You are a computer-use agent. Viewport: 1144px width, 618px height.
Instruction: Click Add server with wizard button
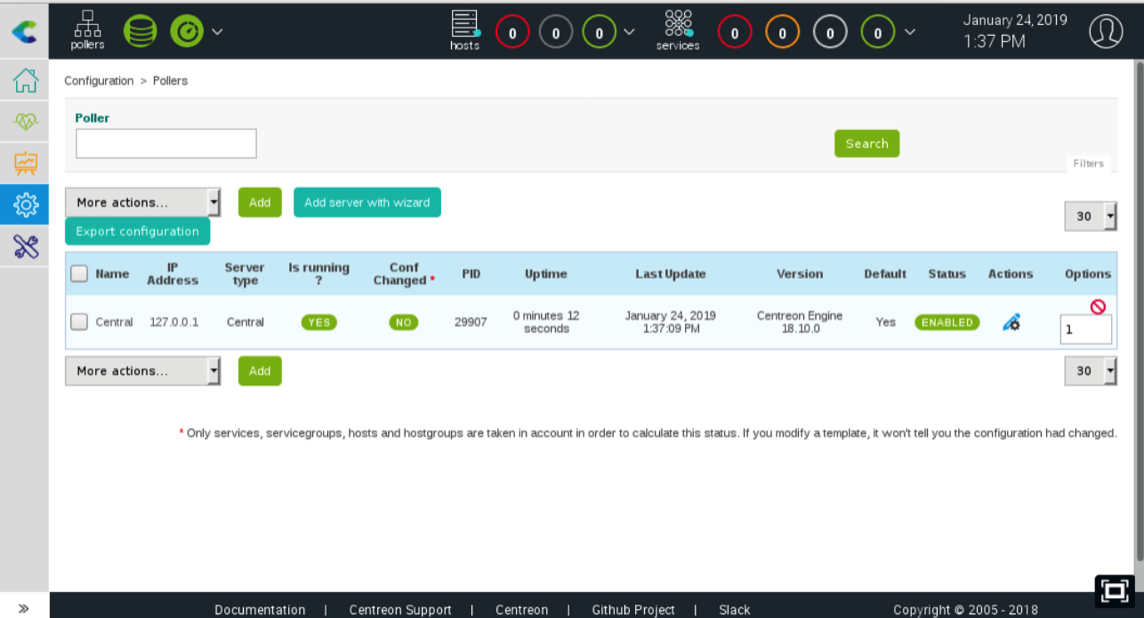pyautogui.click(x=367, y=202)
